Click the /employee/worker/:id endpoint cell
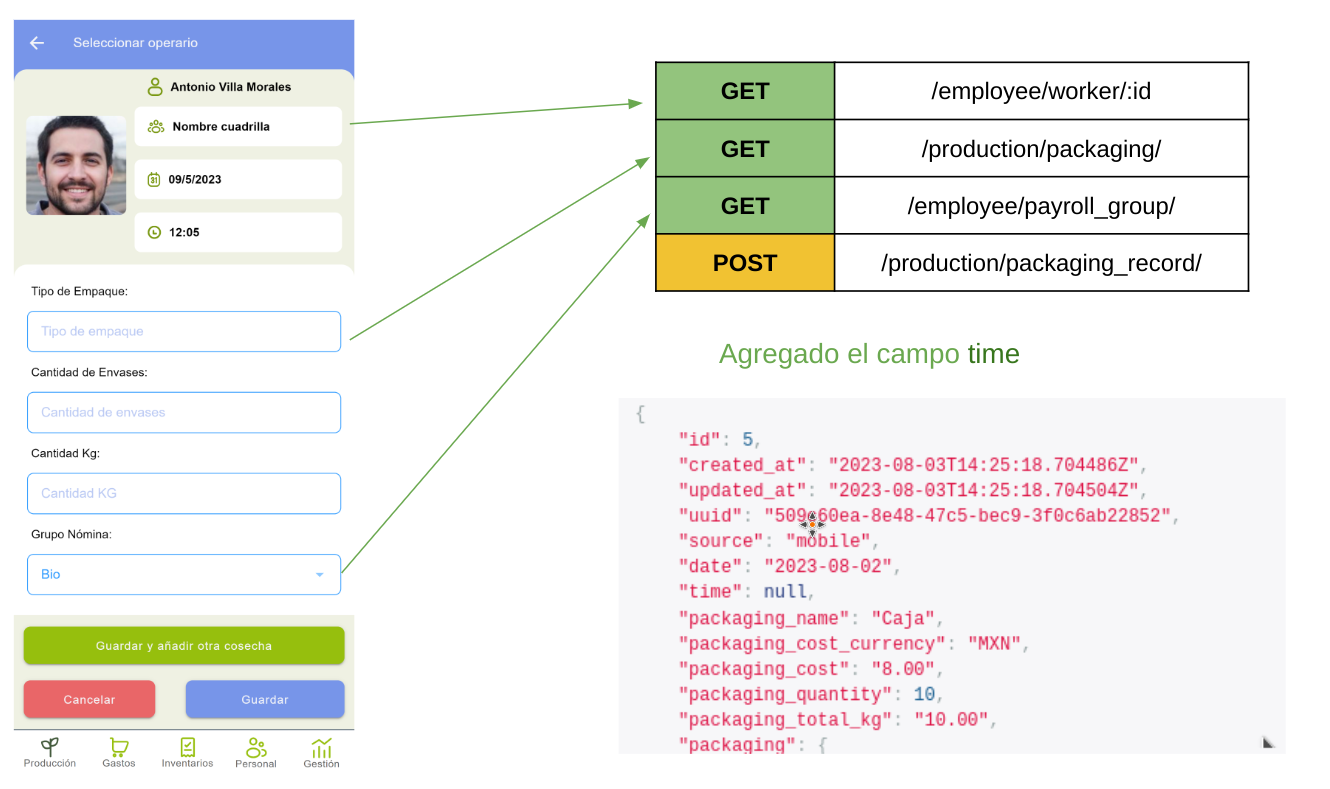 [x=1041, y=91]
